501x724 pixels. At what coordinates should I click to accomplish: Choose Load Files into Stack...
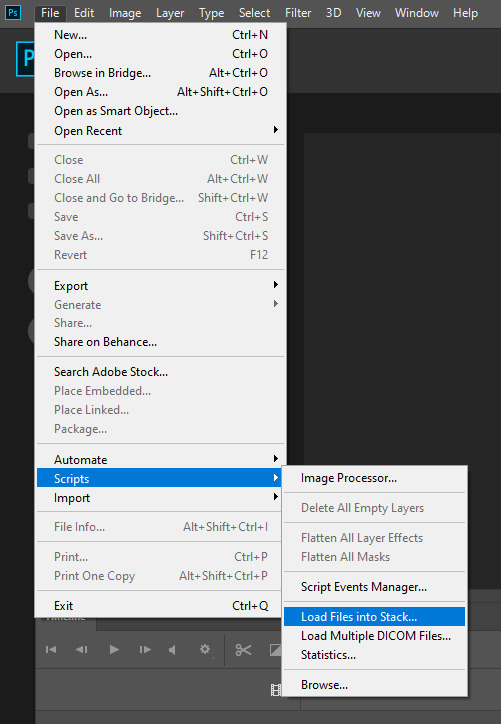(374, 616)
